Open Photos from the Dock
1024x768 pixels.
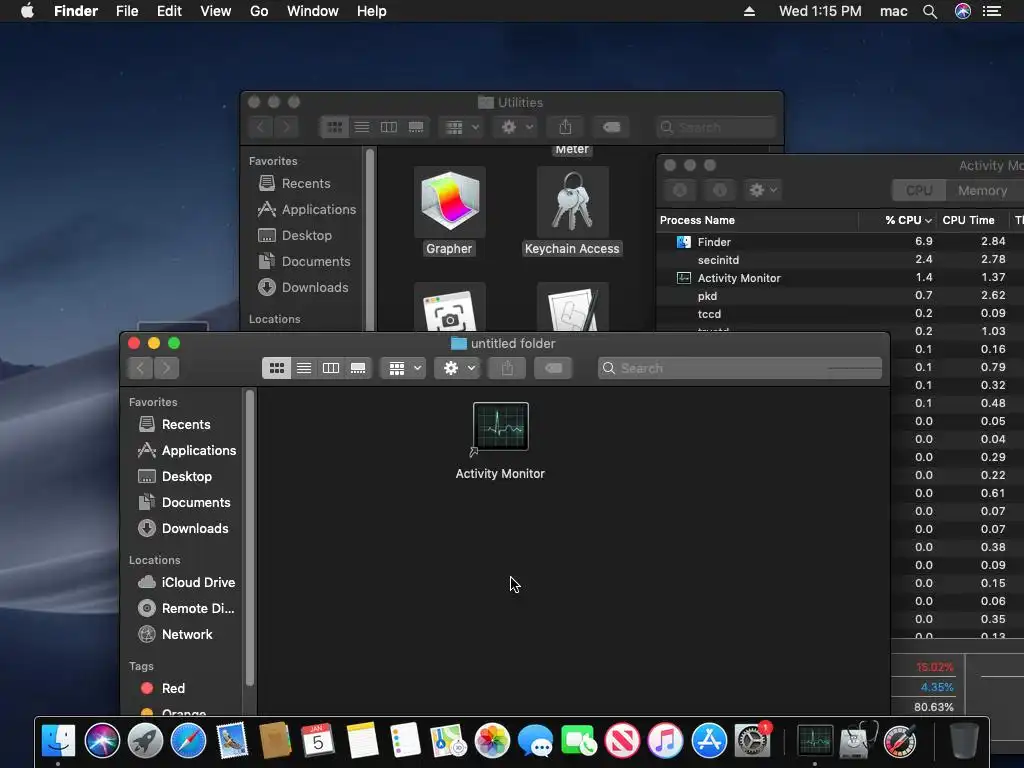point(492,741)
